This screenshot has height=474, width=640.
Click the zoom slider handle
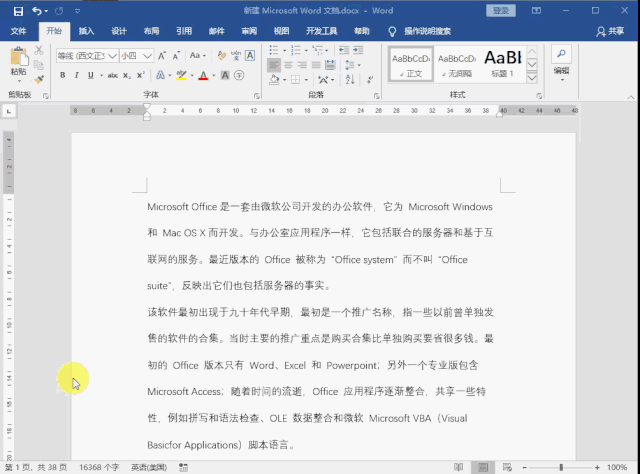561,467
